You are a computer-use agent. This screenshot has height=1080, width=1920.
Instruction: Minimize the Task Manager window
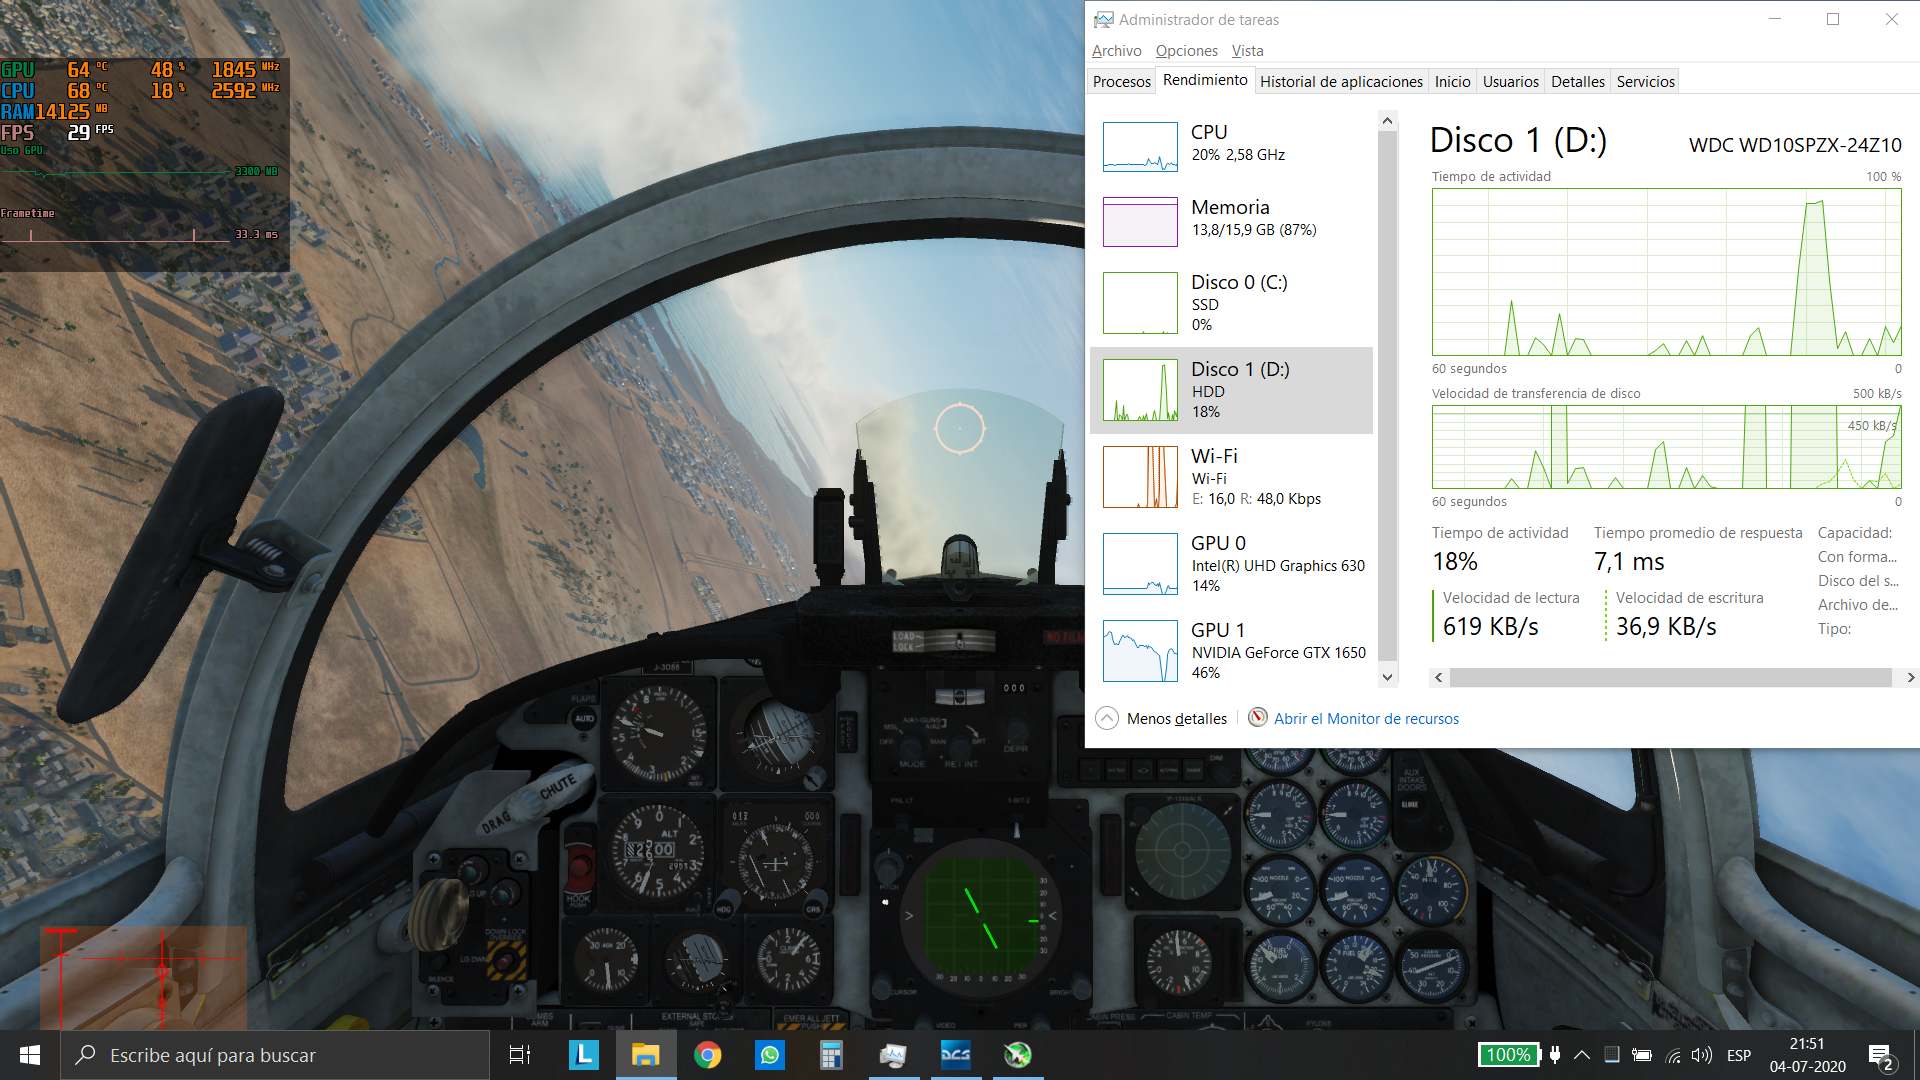(x=1775, y=19)
